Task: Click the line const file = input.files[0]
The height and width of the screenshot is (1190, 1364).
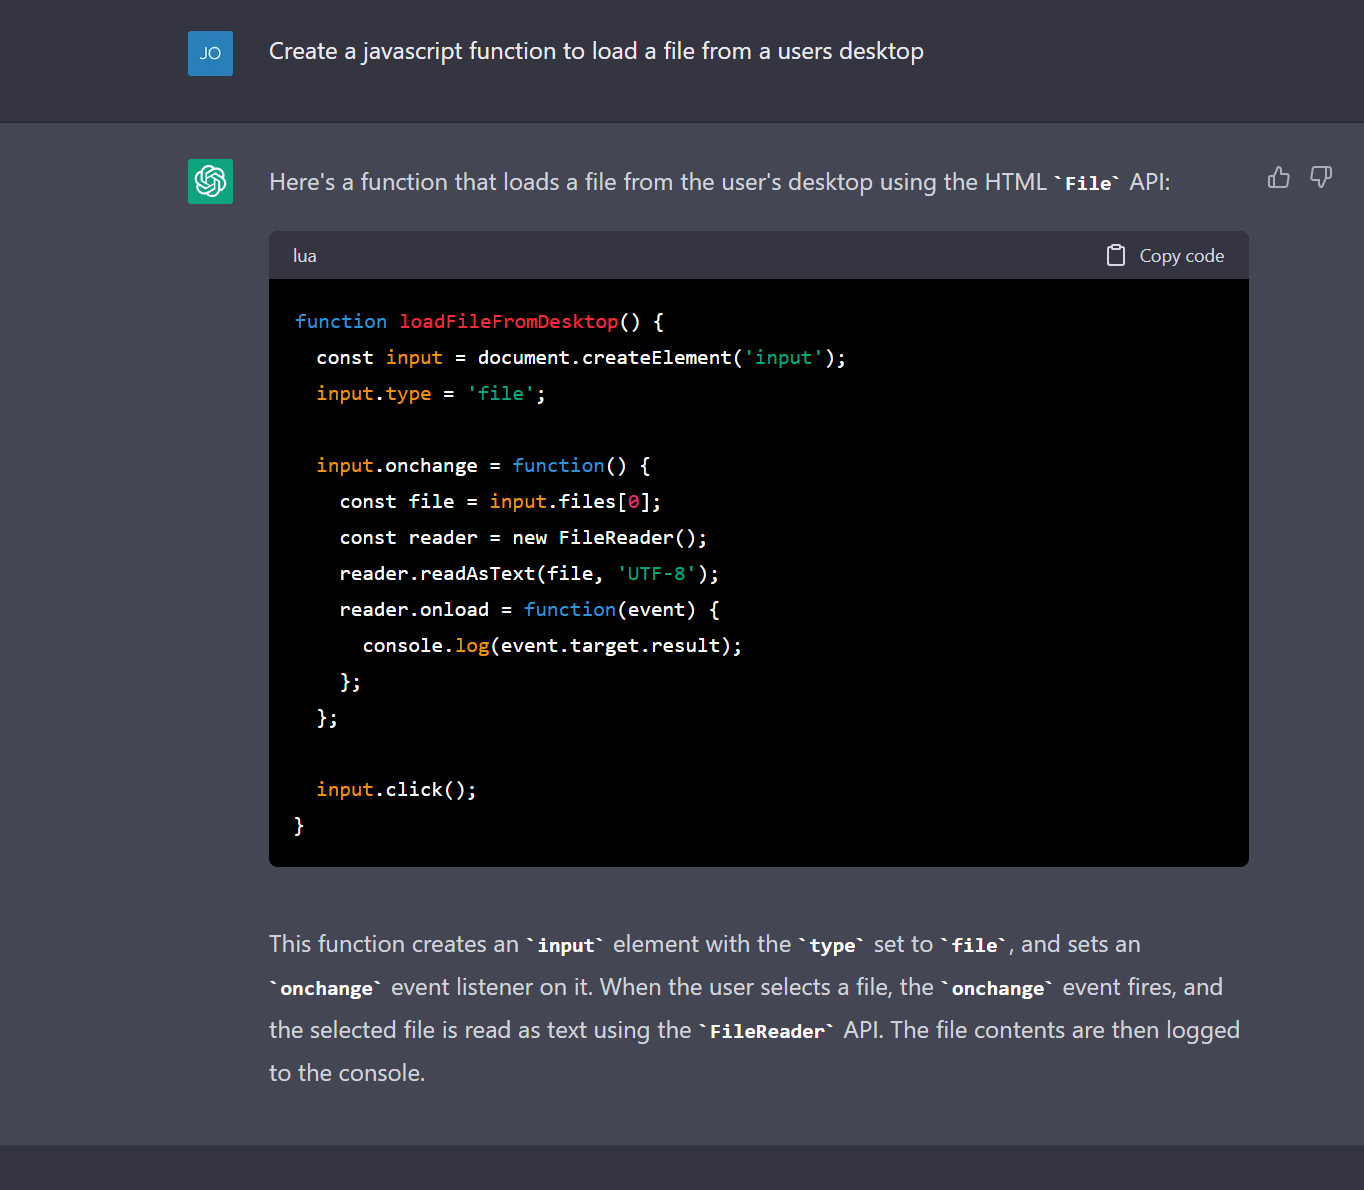Action: click(x=500, y=501)
